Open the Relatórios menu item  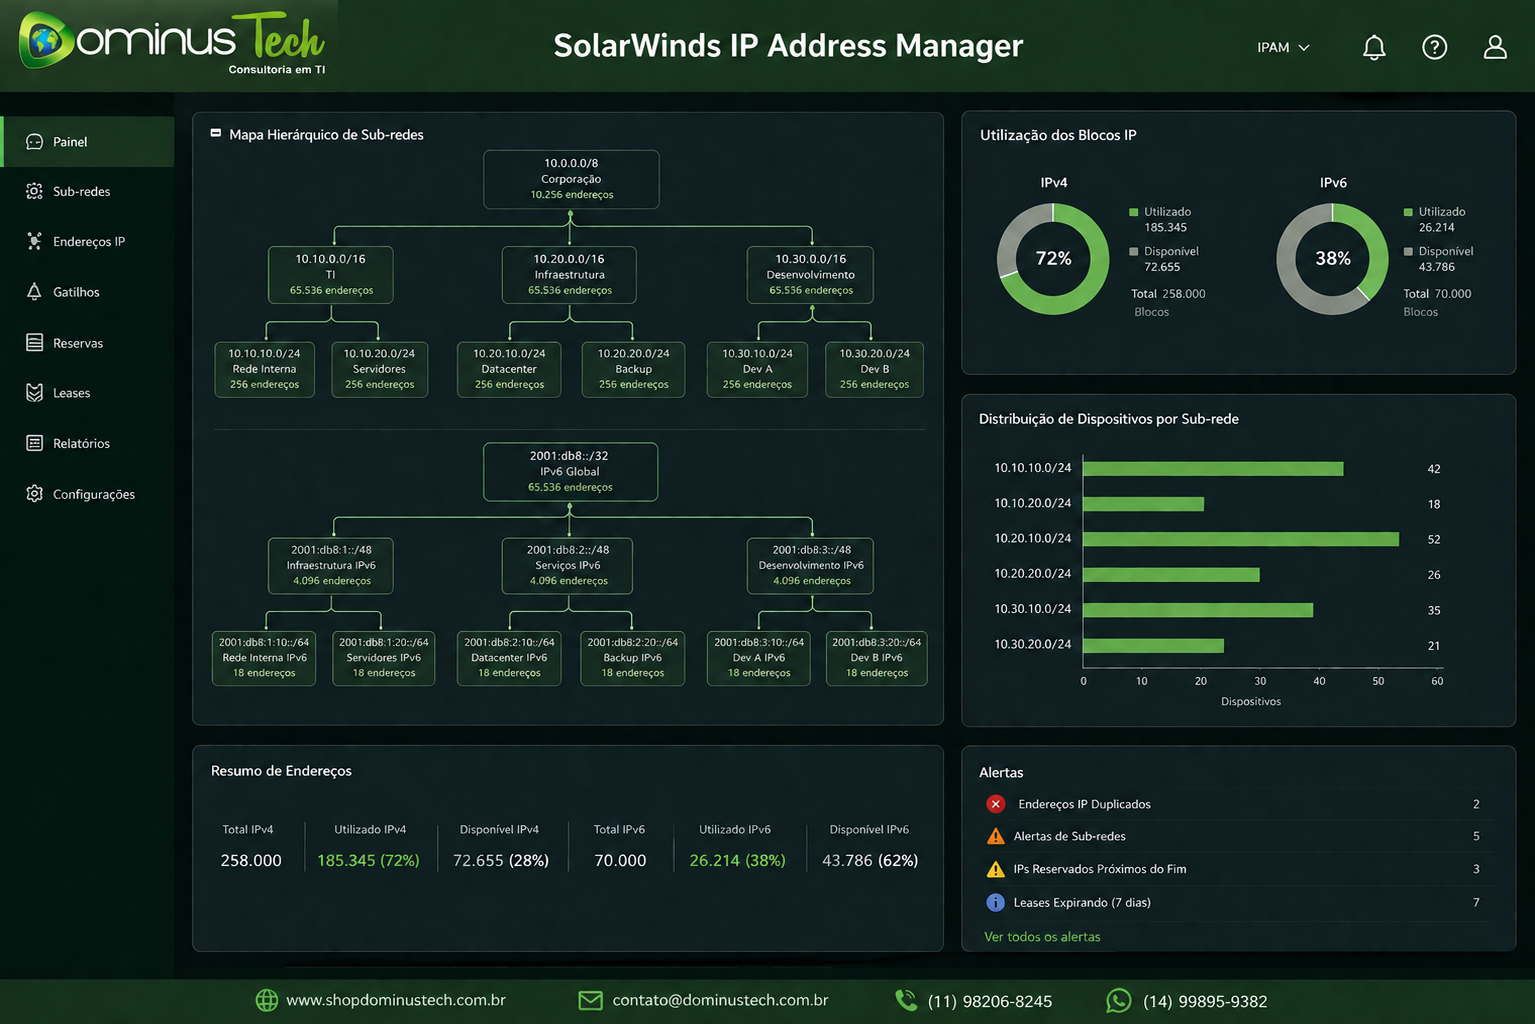pos(88,443)
